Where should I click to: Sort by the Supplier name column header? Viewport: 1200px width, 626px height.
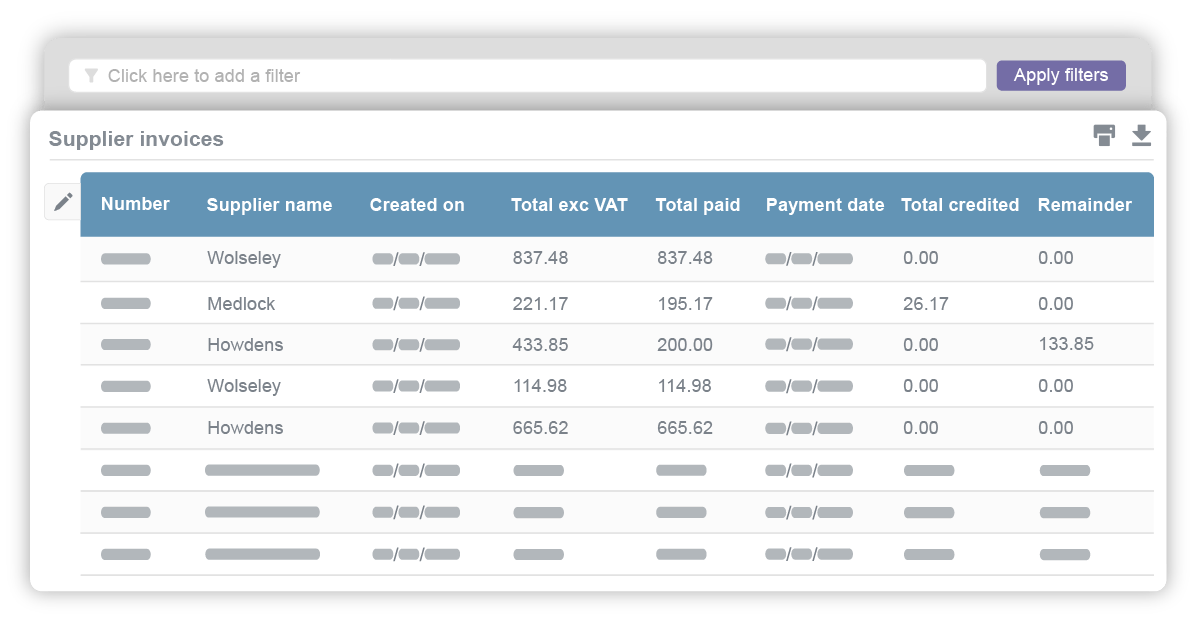click(269, 204)
